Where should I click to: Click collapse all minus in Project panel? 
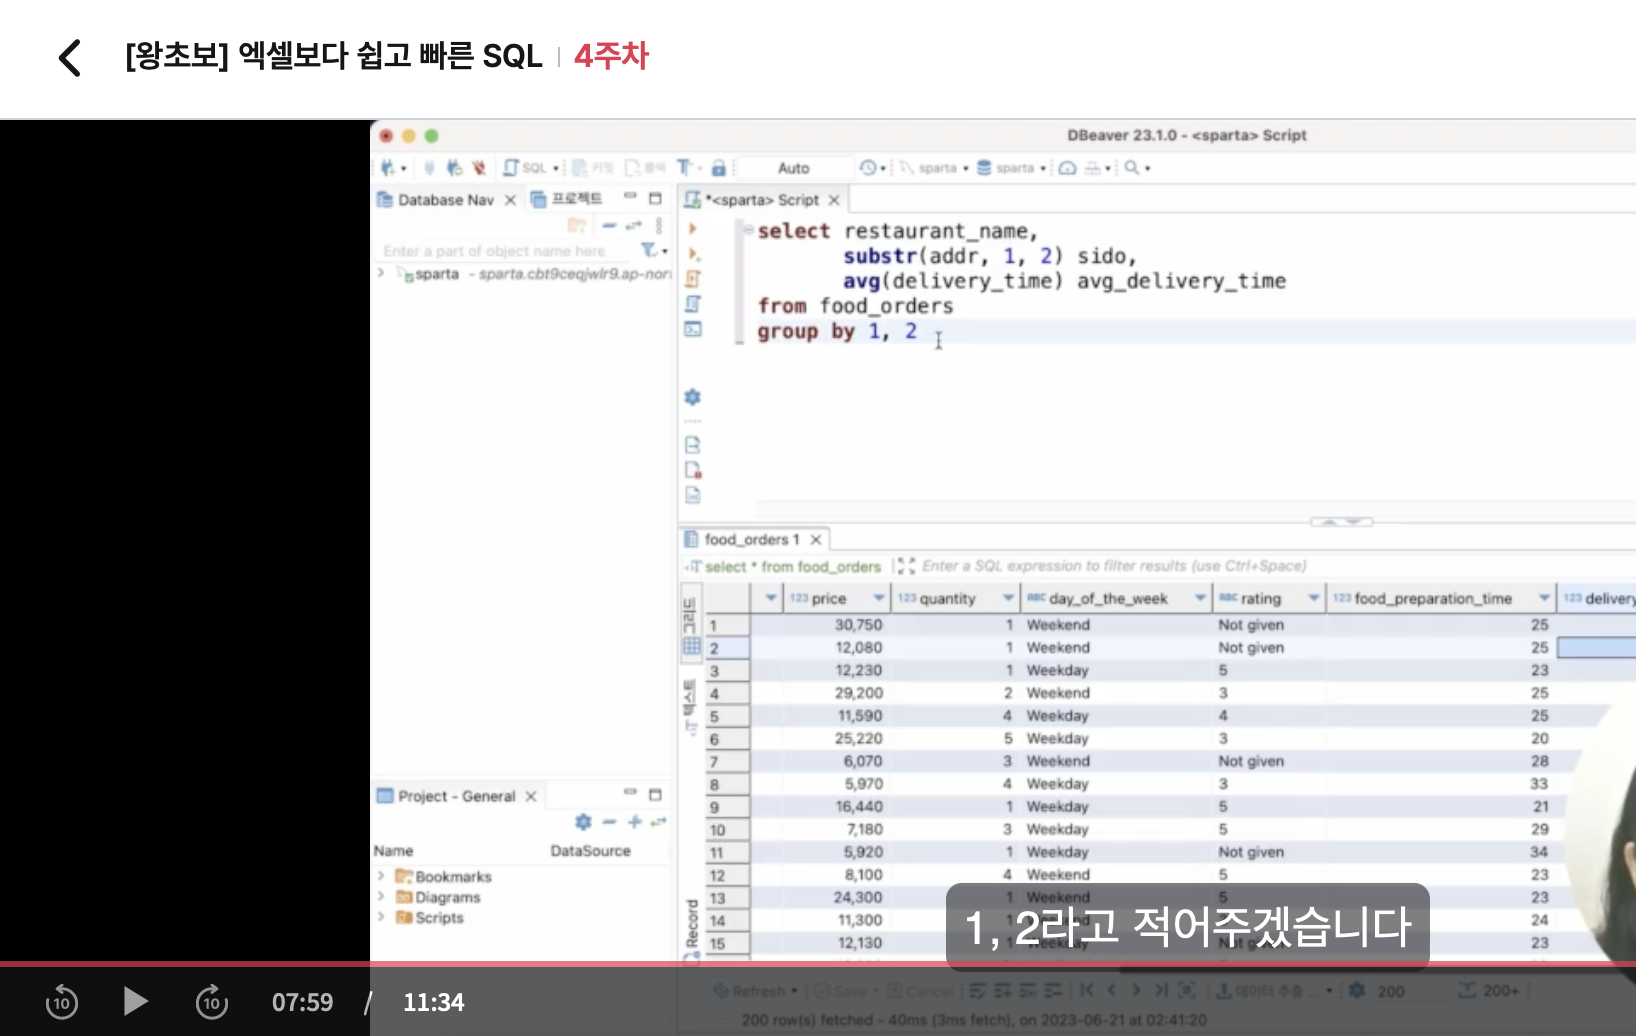[x=609, y=821]
